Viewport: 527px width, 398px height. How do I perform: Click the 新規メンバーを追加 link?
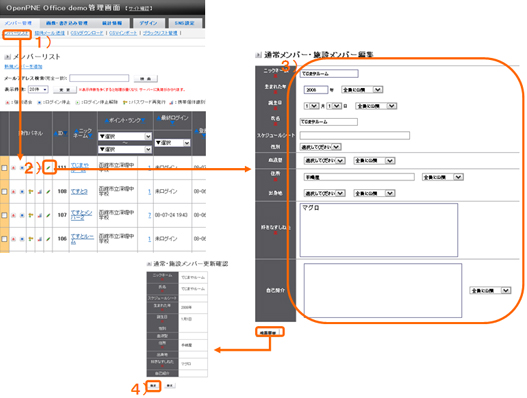(23, 67)
